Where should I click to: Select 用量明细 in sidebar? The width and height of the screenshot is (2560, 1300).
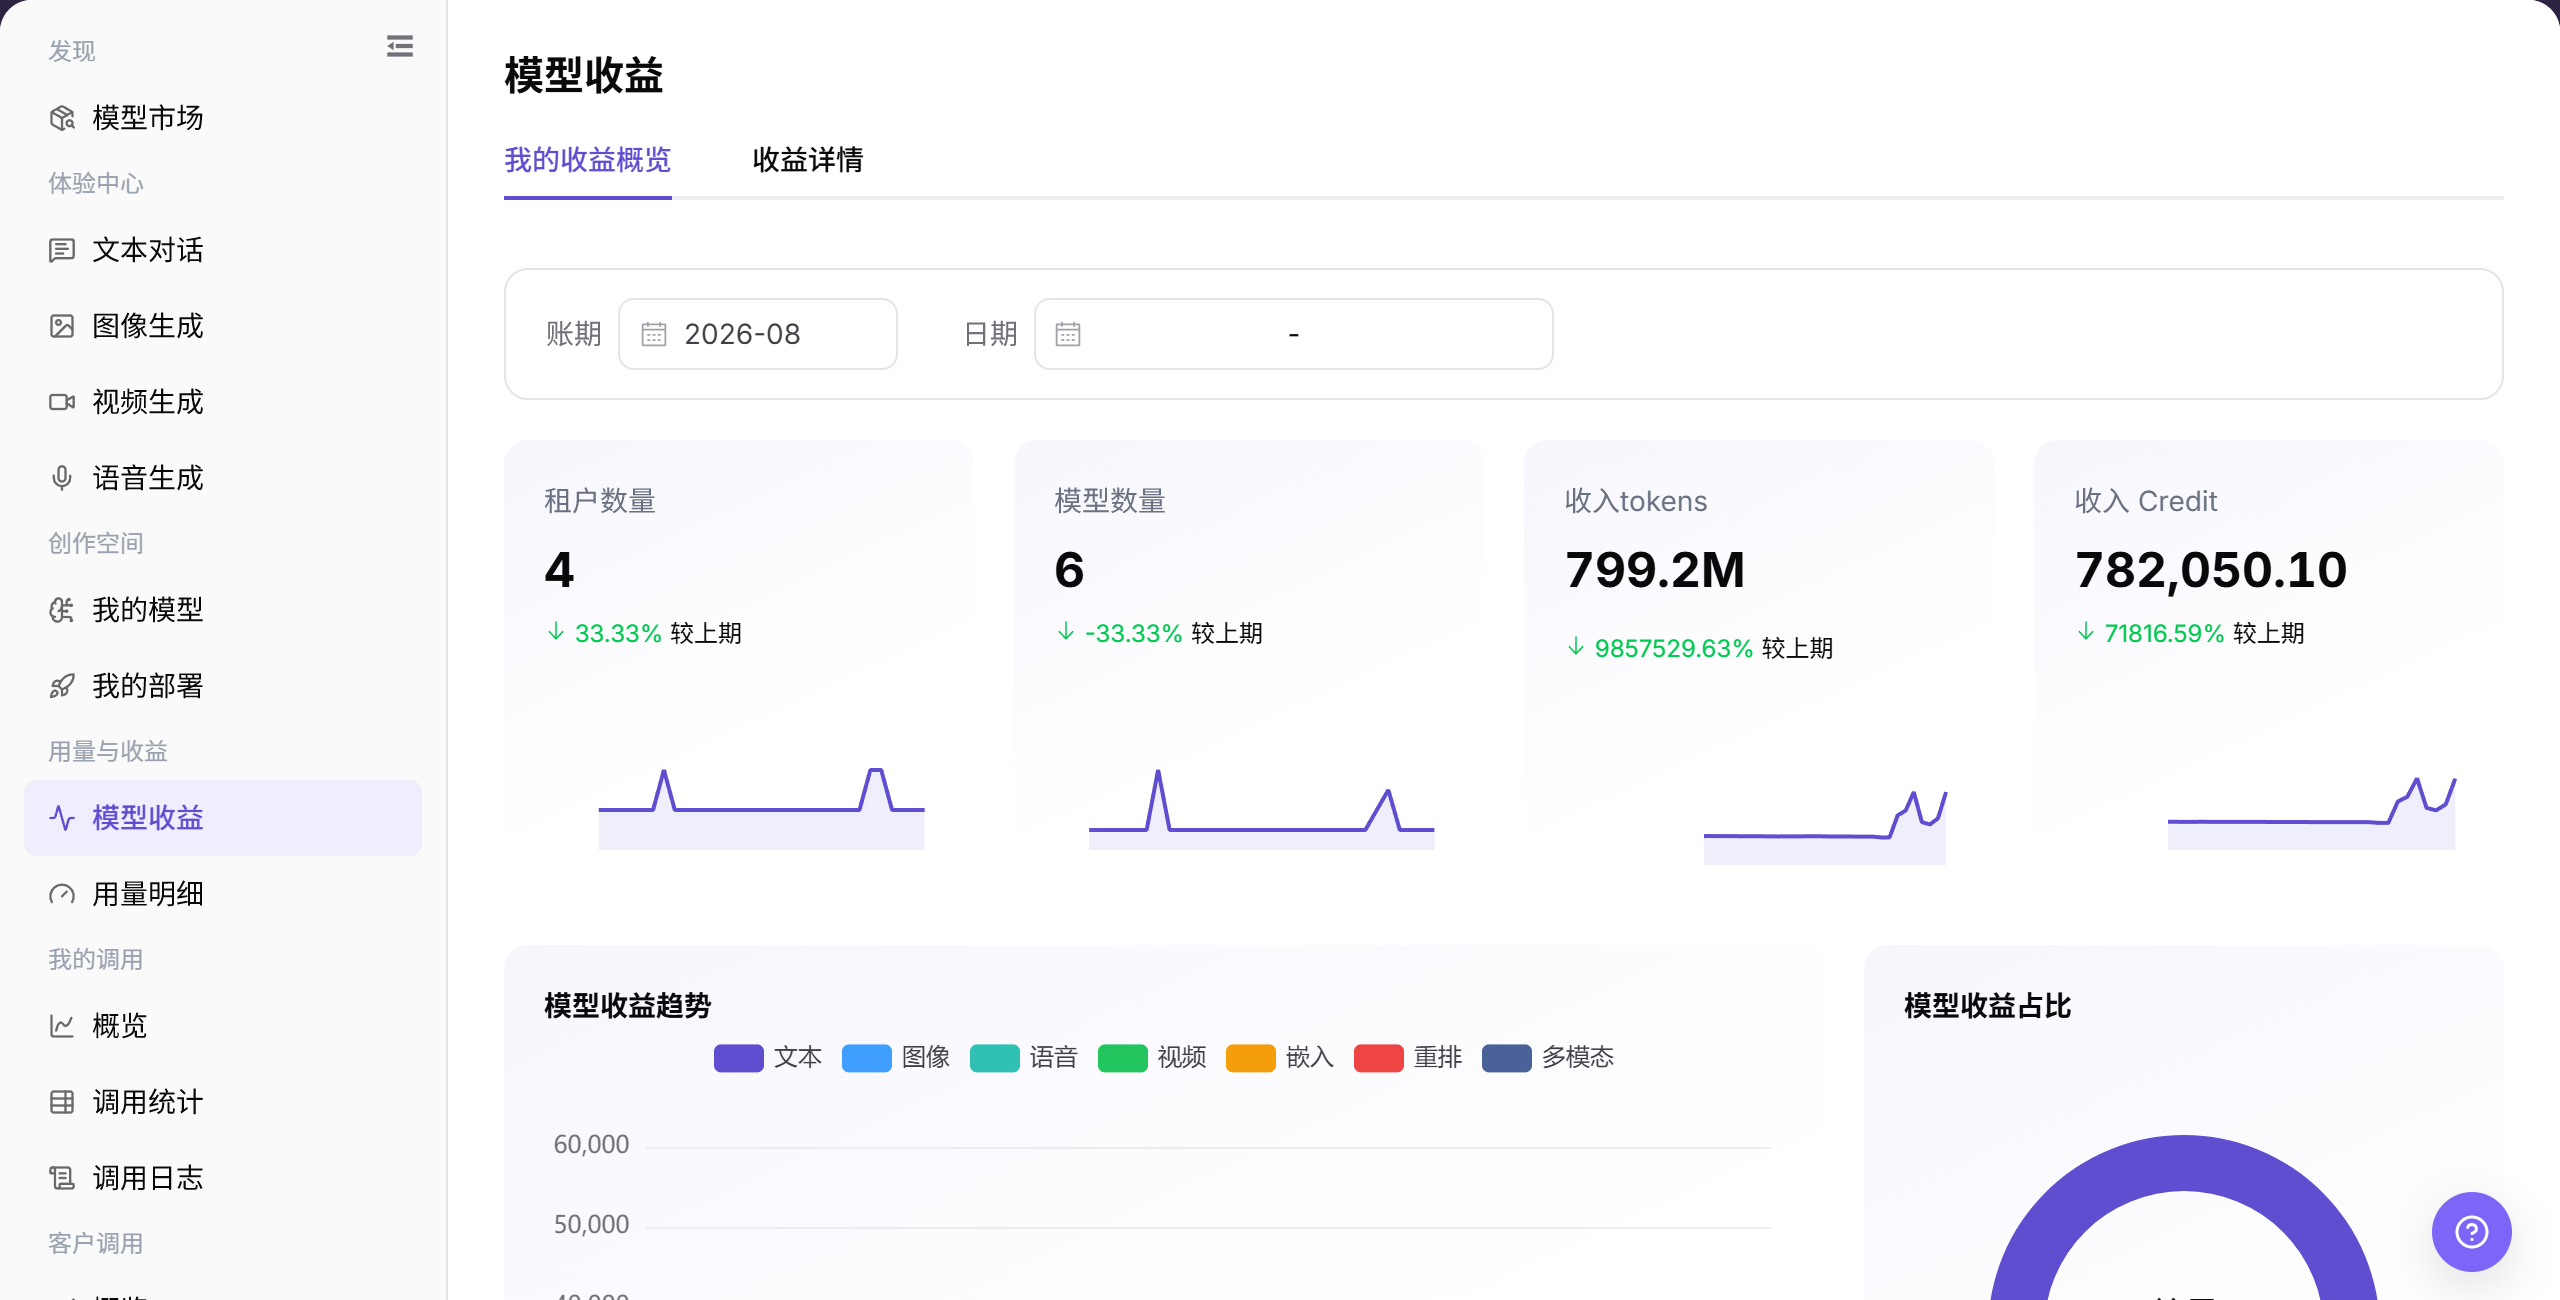coord(223,894)
